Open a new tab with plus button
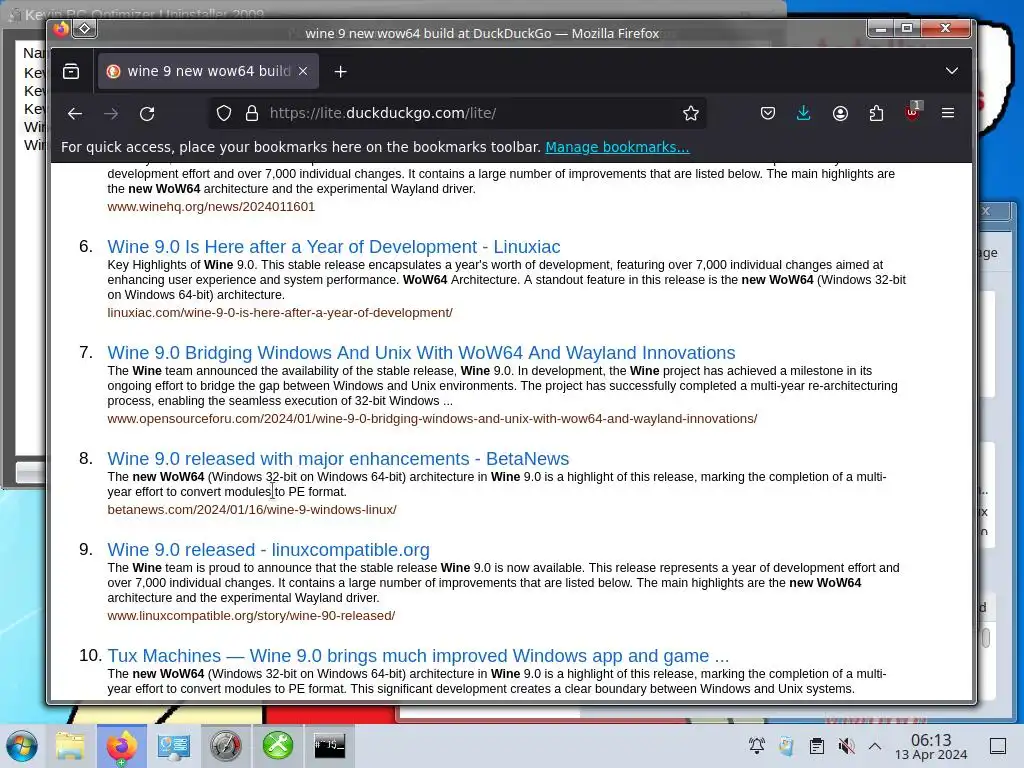The height and width of the screenshot is (768, 1024). click(x=340, y=72)
